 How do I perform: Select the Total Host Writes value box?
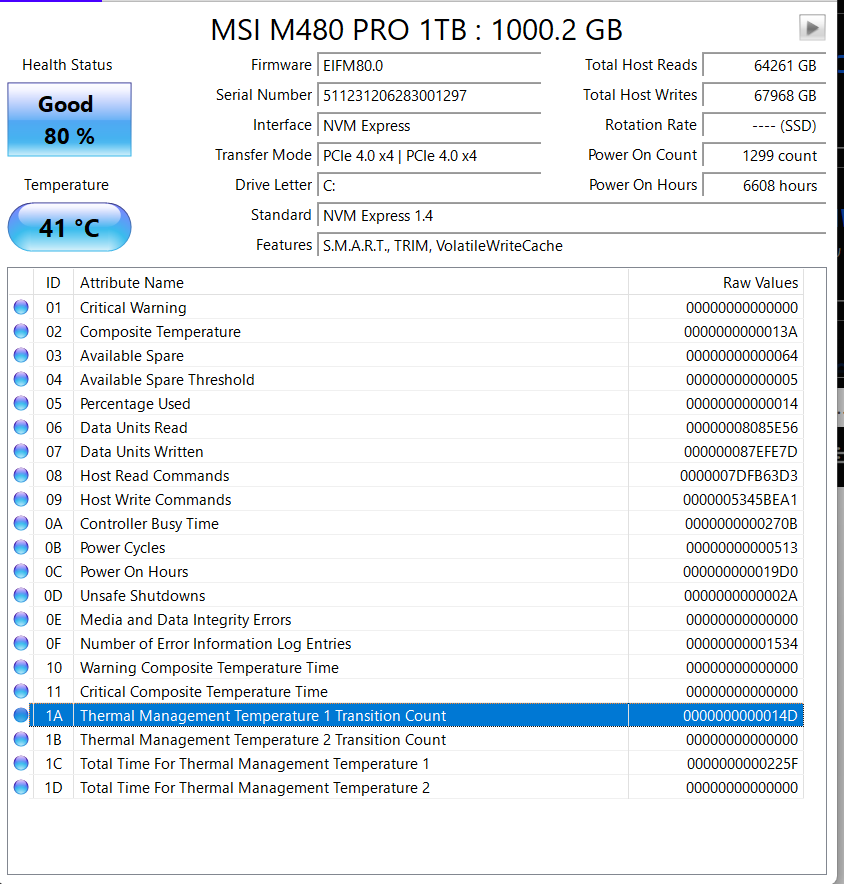tap(763, 96)
